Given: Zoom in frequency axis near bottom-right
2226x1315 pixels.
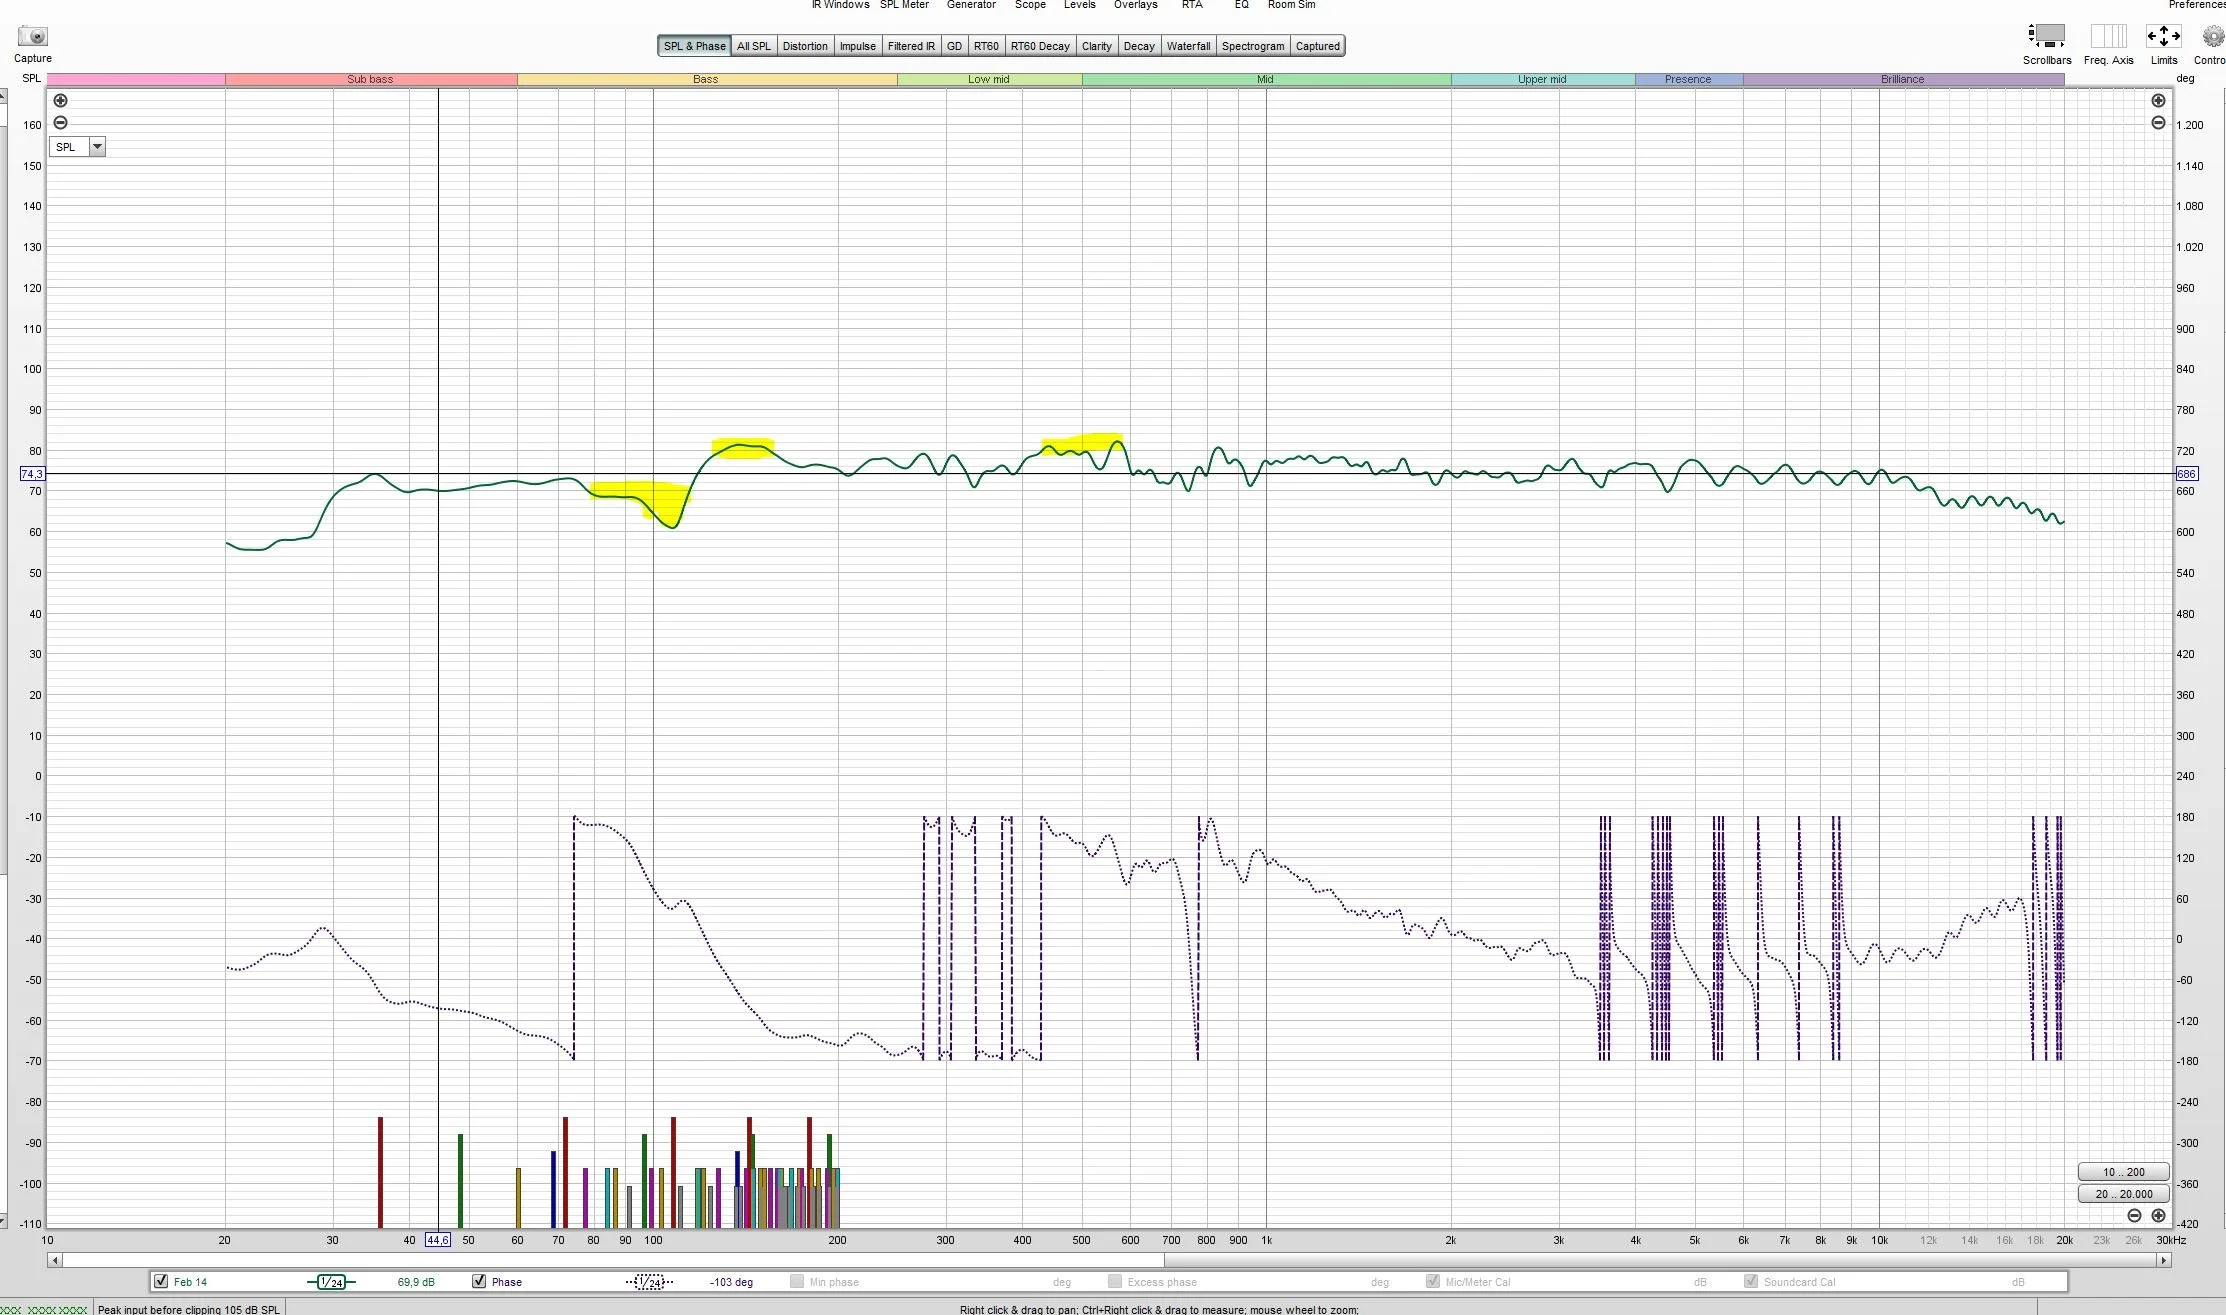Looking at the screenshot, I should [2158, 1216].
